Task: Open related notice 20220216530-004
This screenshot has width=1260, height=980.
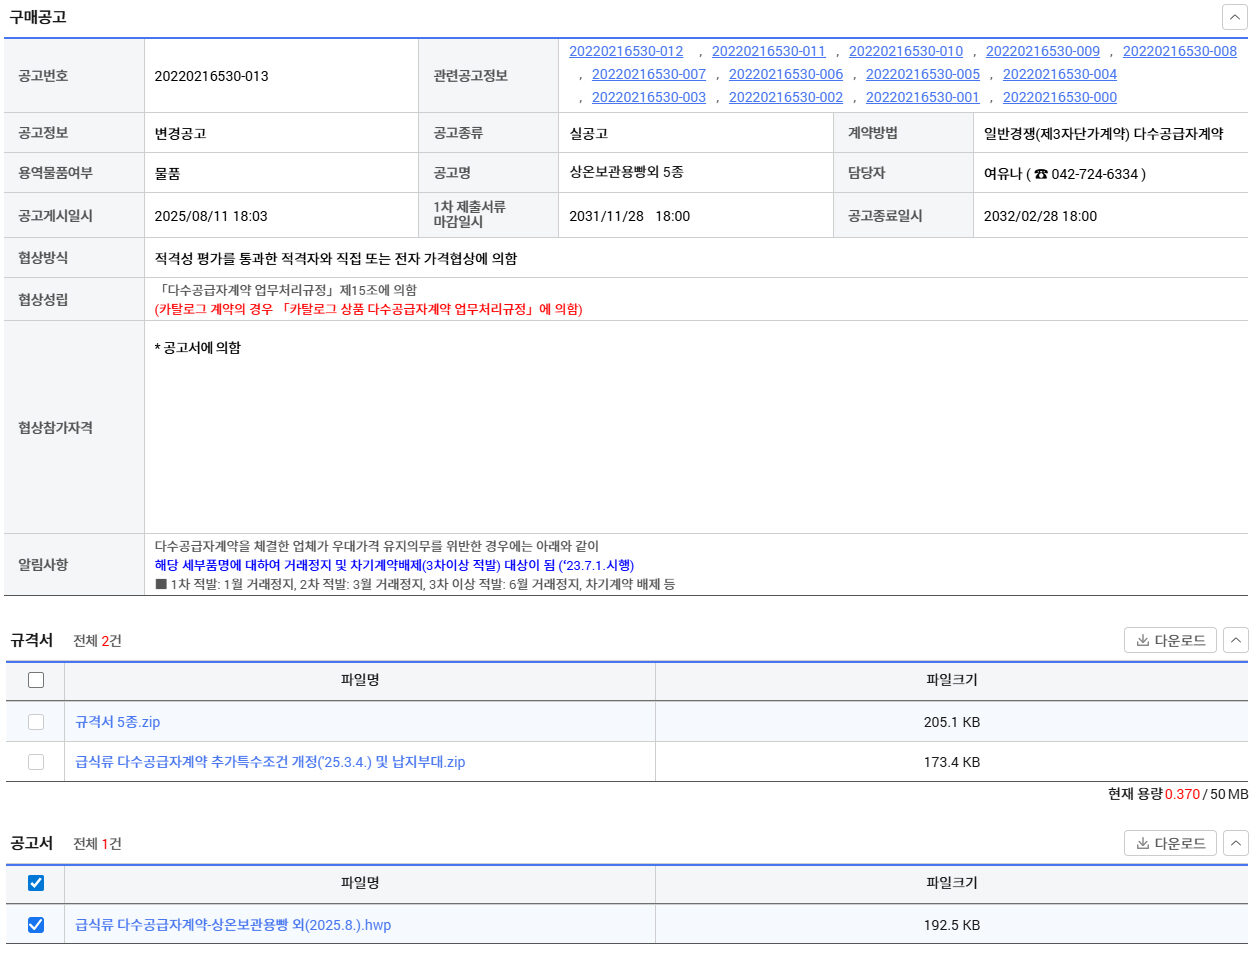Action: click(x=1059, y=74)
